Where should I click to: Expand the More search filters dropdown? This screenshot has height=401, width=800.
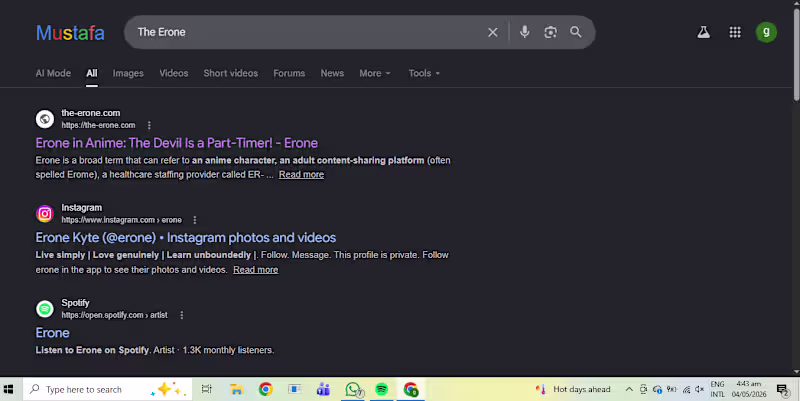pos(374,73)
